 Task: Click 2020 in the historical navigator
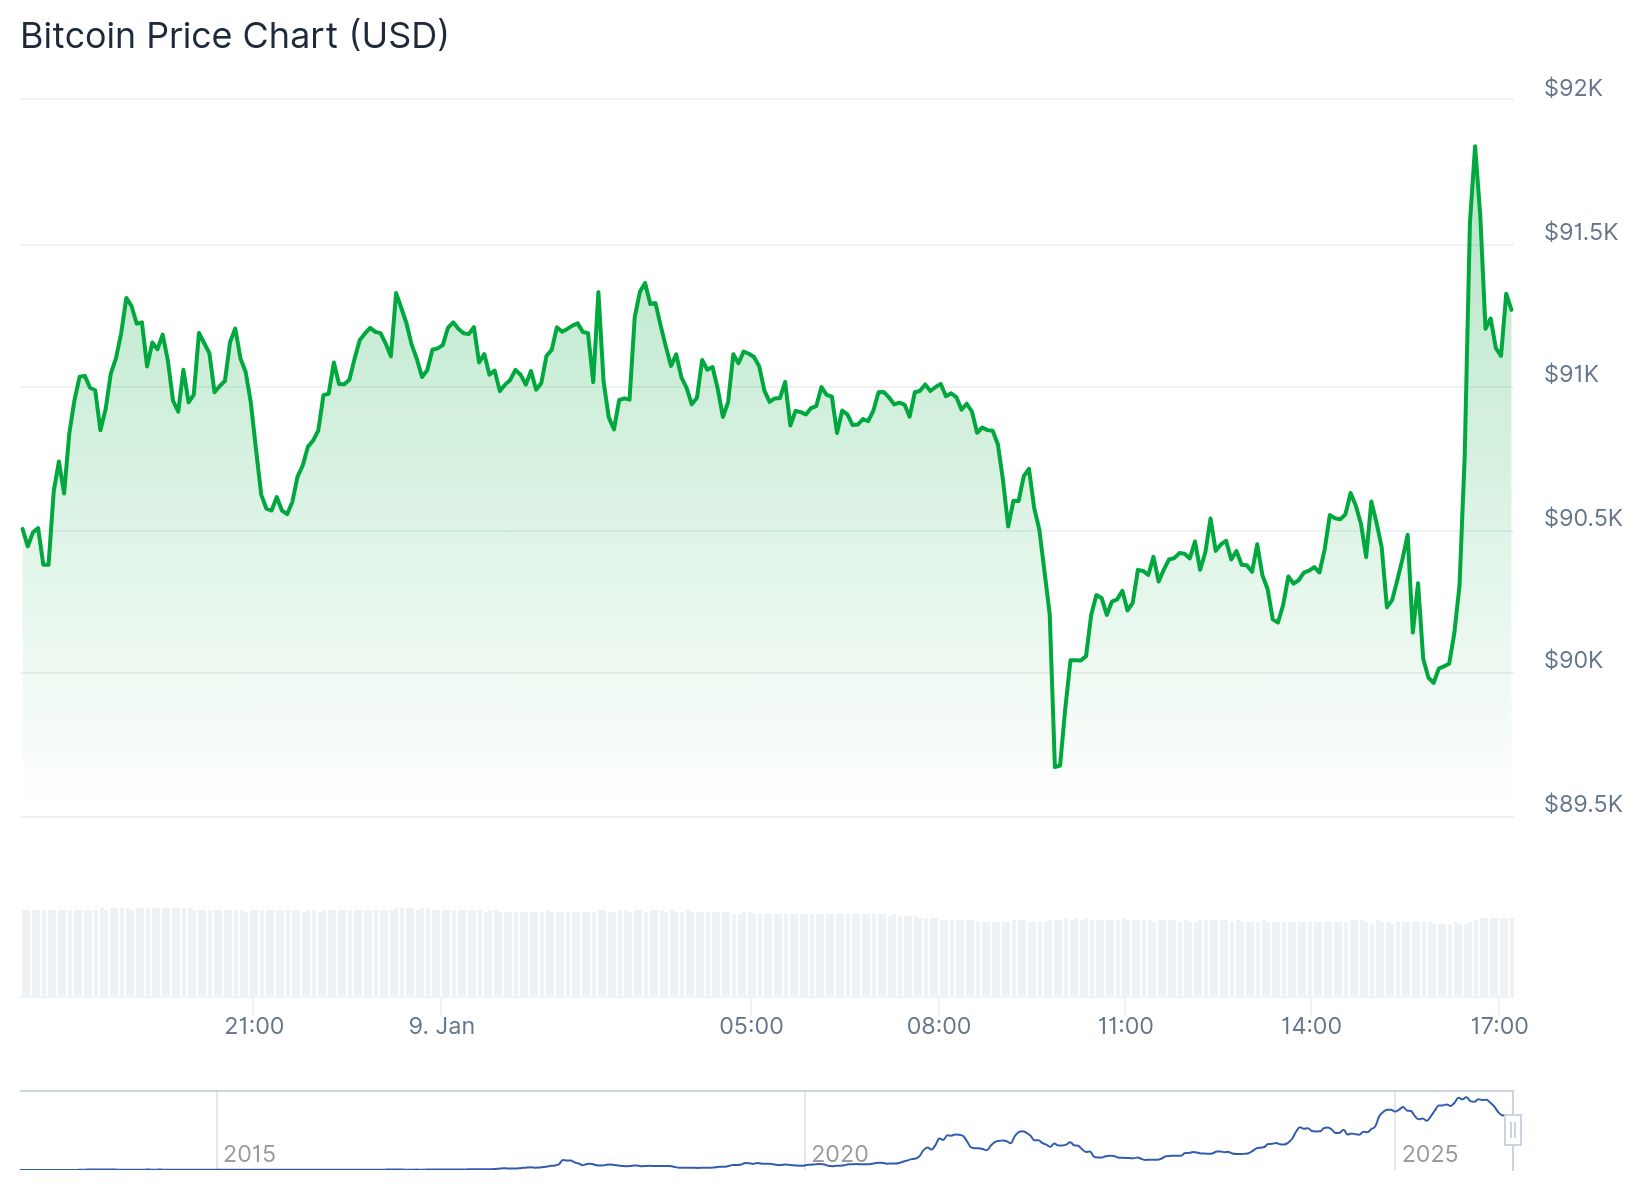(839, 1154)
